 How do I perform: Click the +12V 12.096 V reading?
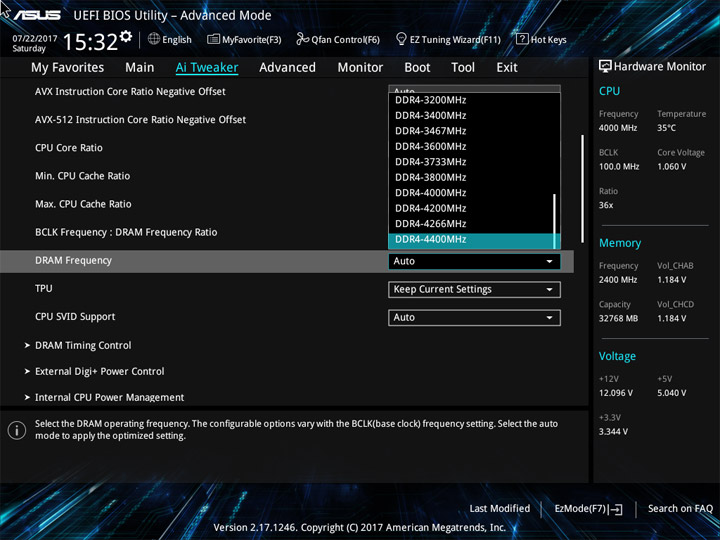click(616, 393)
